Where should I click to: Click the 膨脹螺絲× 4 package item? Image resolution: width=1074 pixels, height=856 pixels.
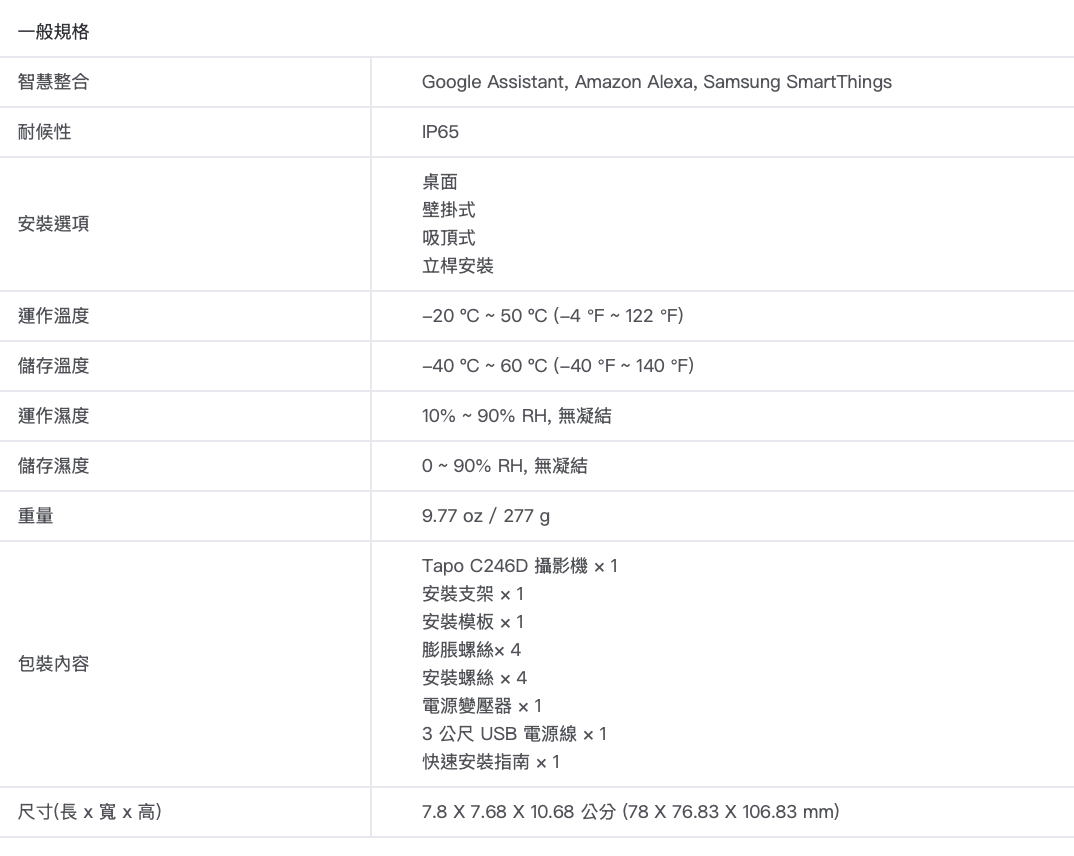tap(471, 650)
